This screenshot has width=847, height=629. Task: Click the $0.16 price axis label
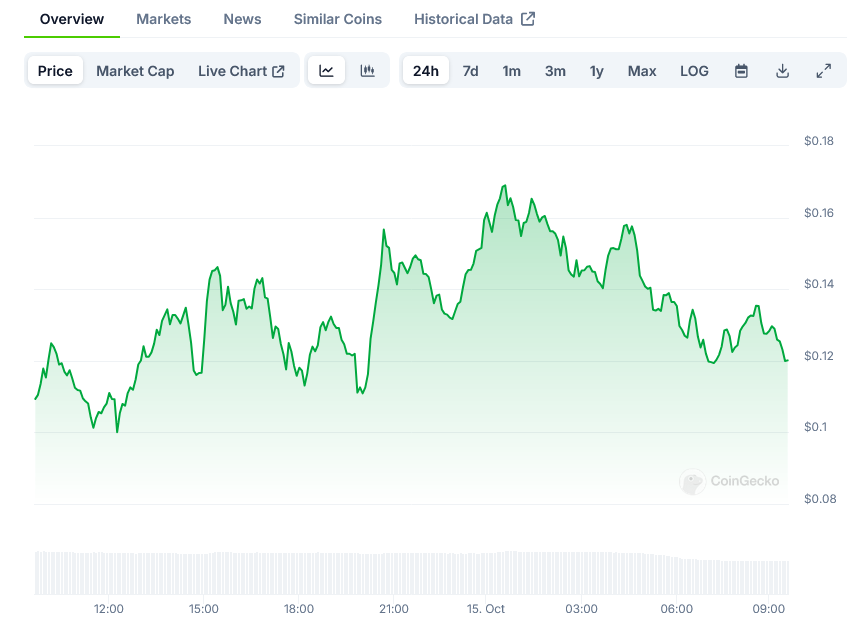[819, 213]
